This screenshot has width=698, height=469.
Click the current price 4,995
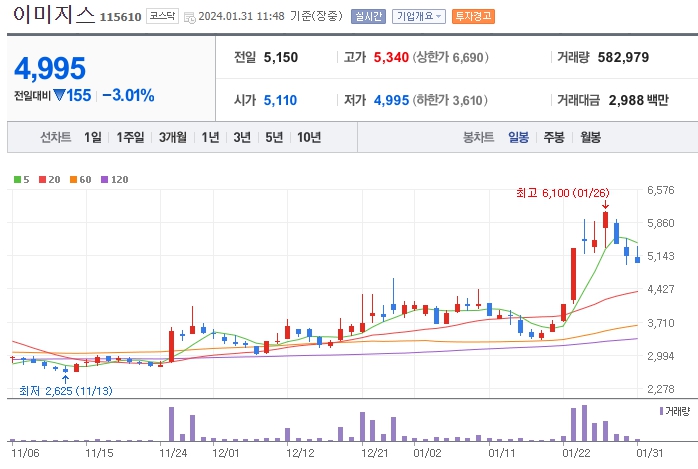(x=50, y=68)
